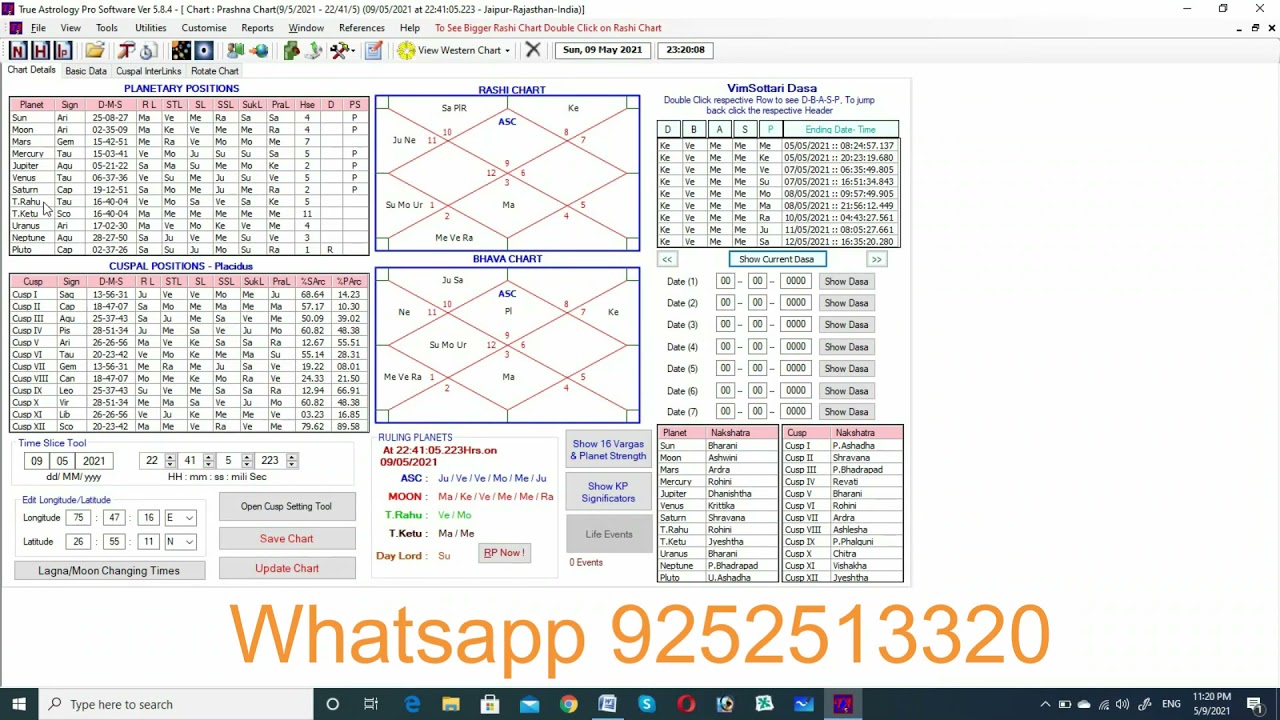Viewport: 1280px width, 720px height.
Task: Click the Time Slice day field 09
Action: [x=37, y=461]
